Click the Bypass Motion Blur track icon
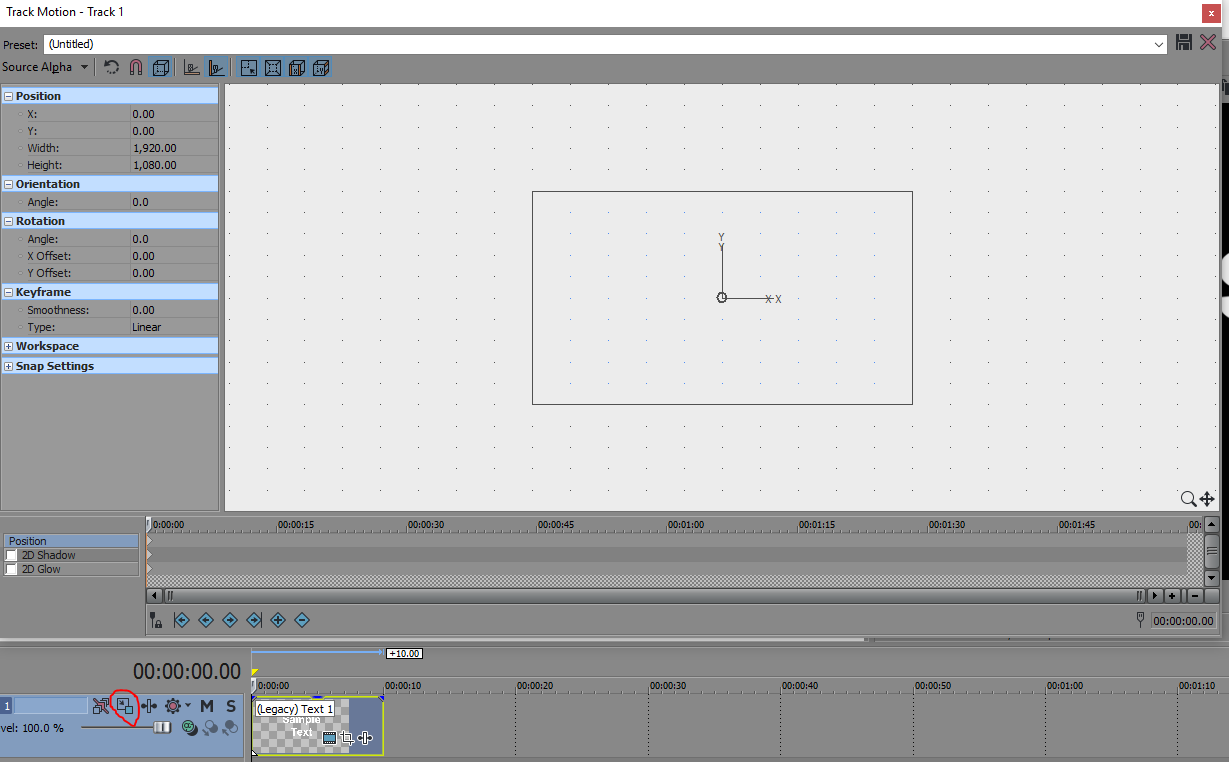Screen dimensions: 1229x762 [100, 706]
